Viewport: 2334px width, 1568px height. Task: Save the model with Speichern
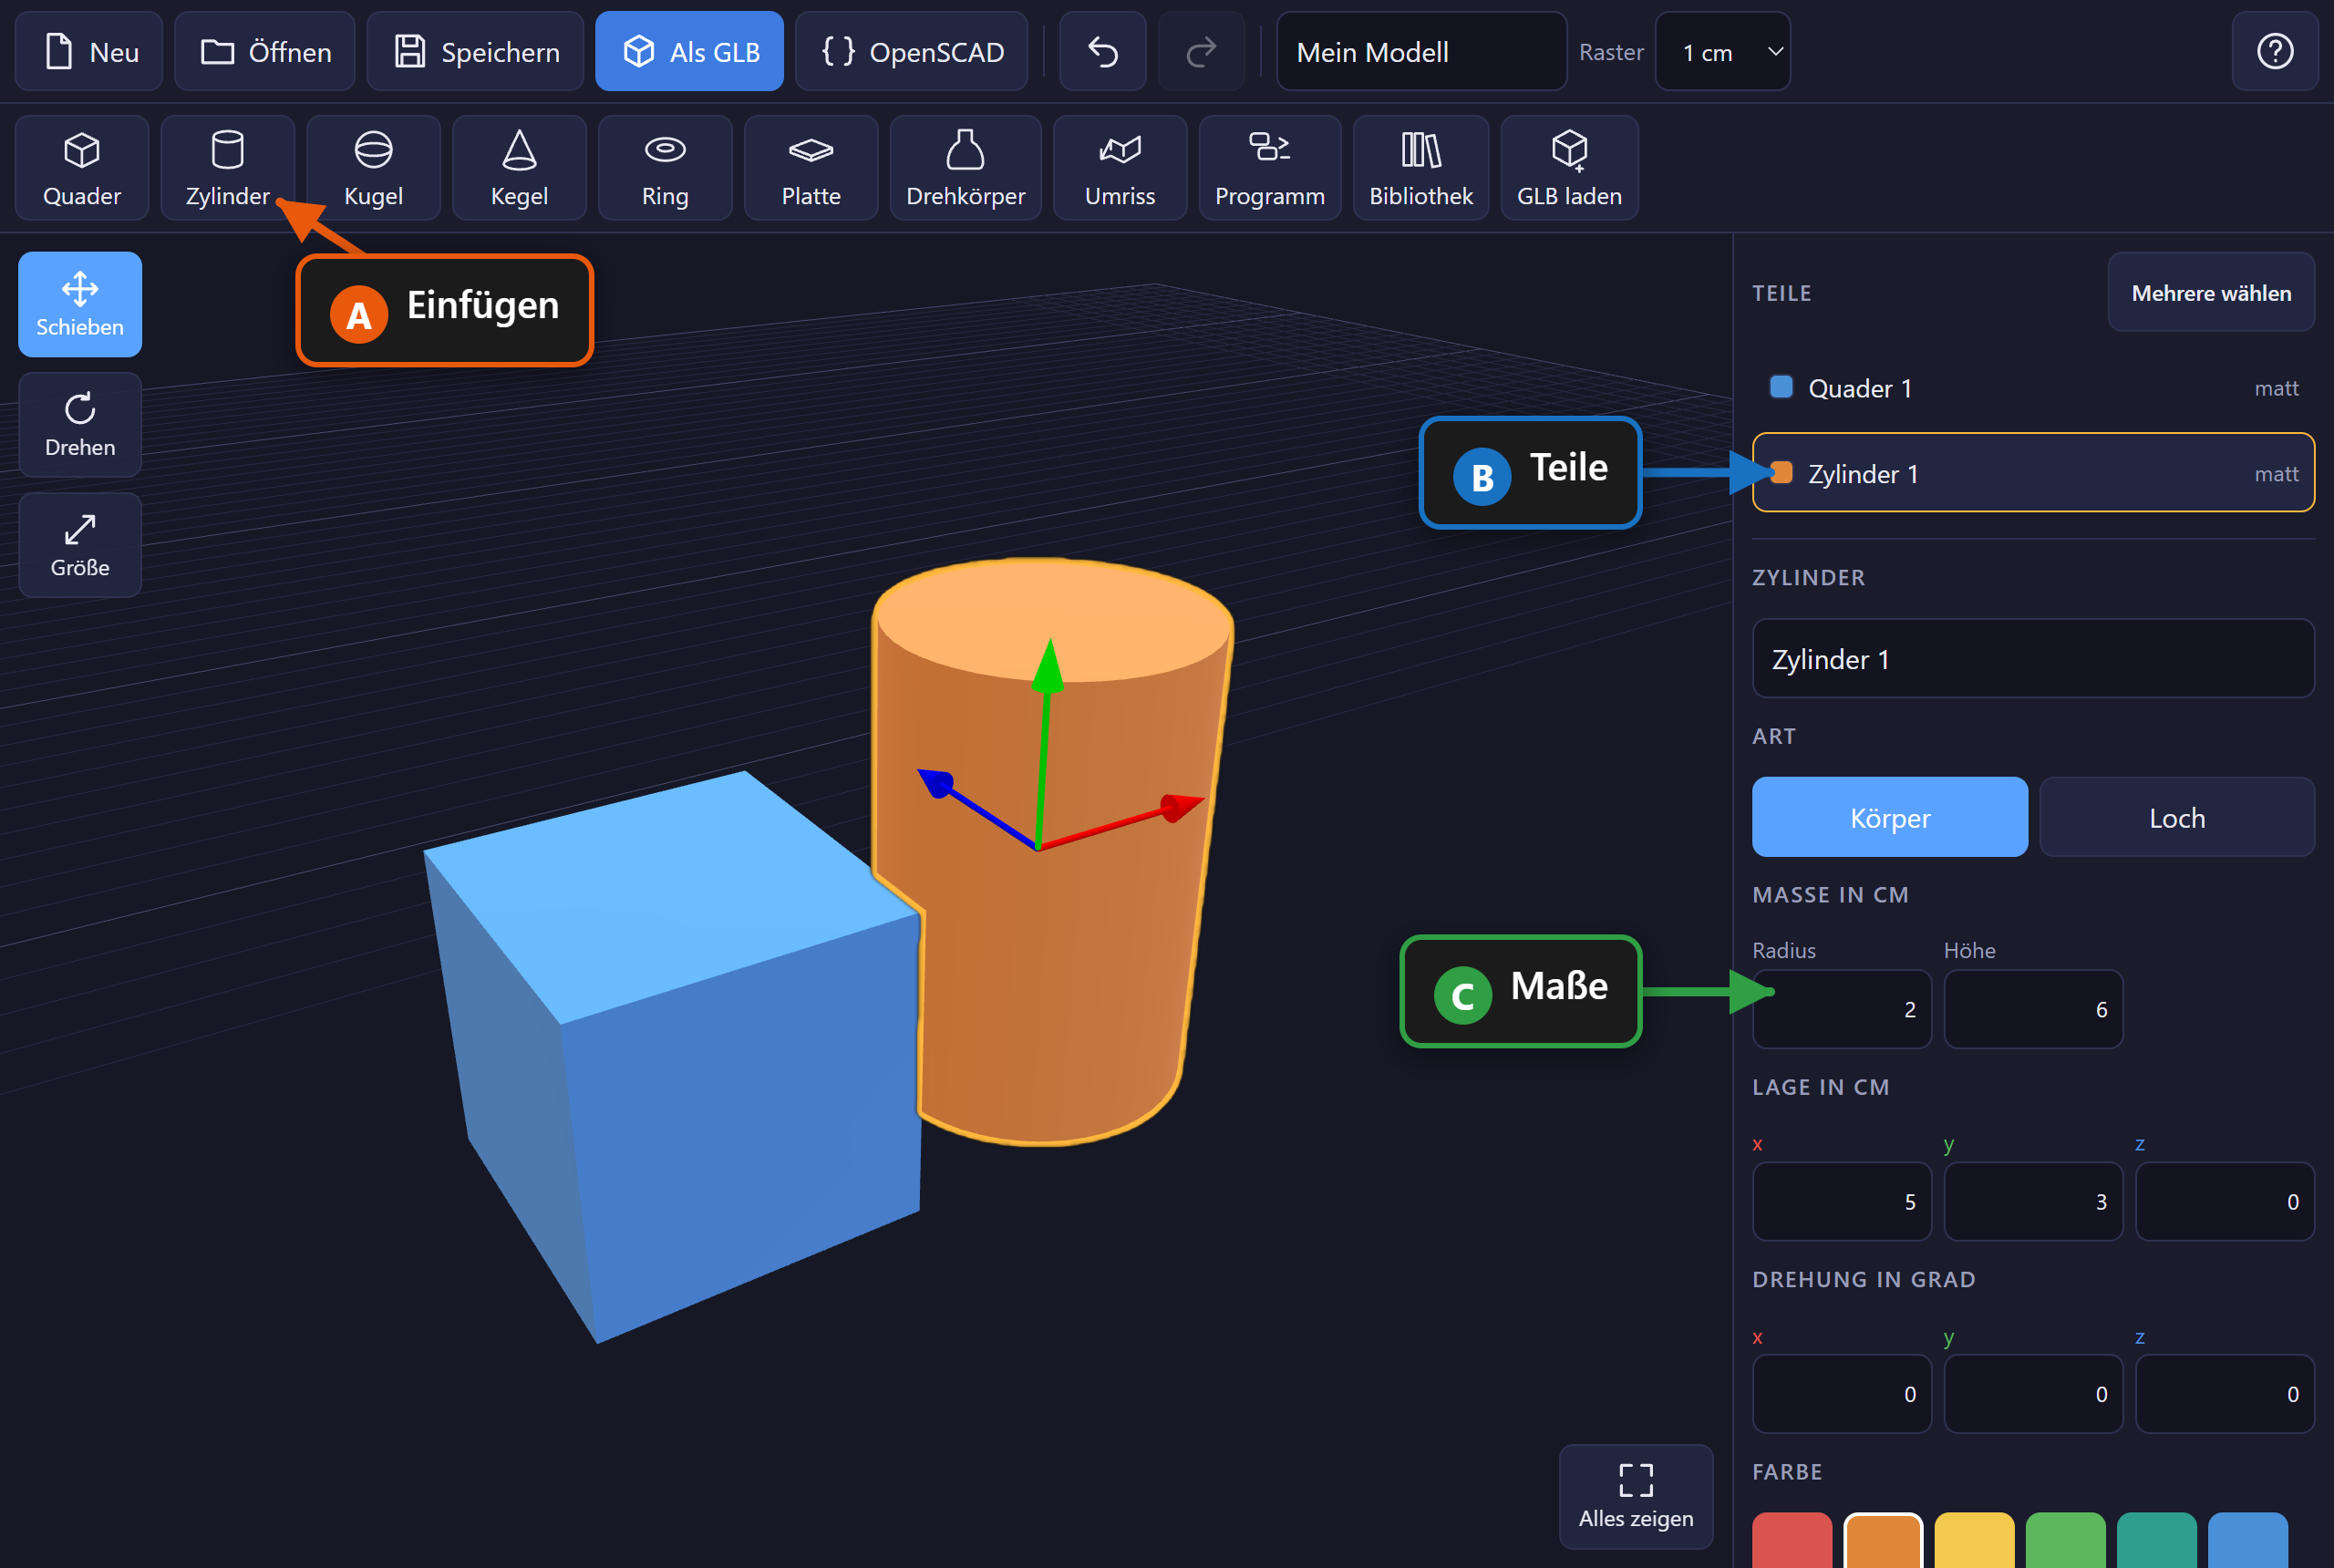pyautogui.click(x=475, y=51)
